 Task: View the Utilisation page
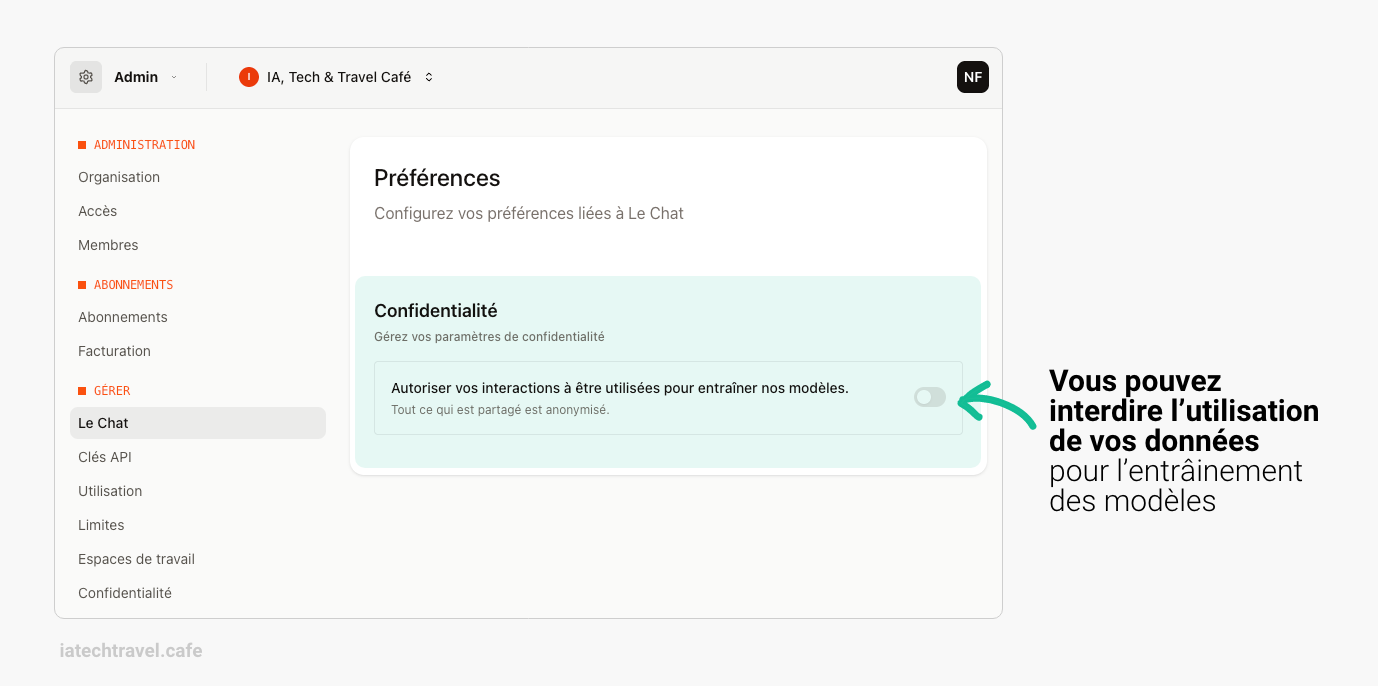click(110, 491)
